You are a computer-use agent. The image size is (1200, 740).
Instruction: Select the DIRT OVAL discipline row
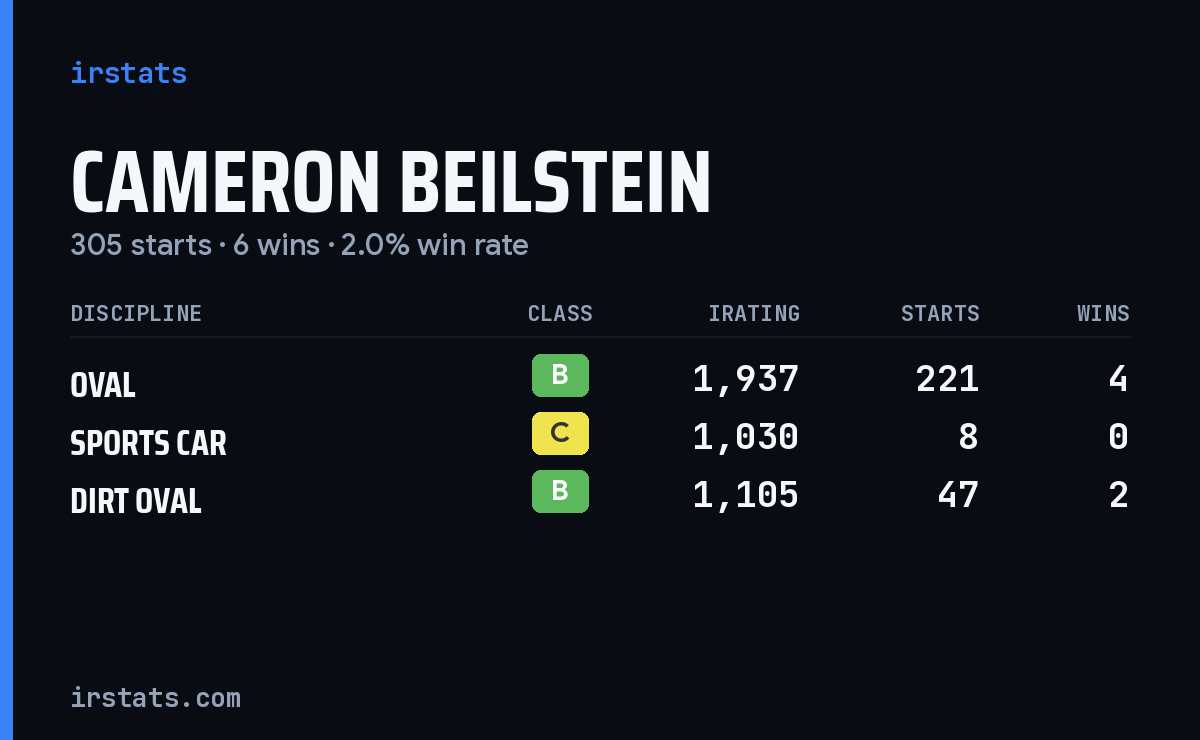pos(600,496)
